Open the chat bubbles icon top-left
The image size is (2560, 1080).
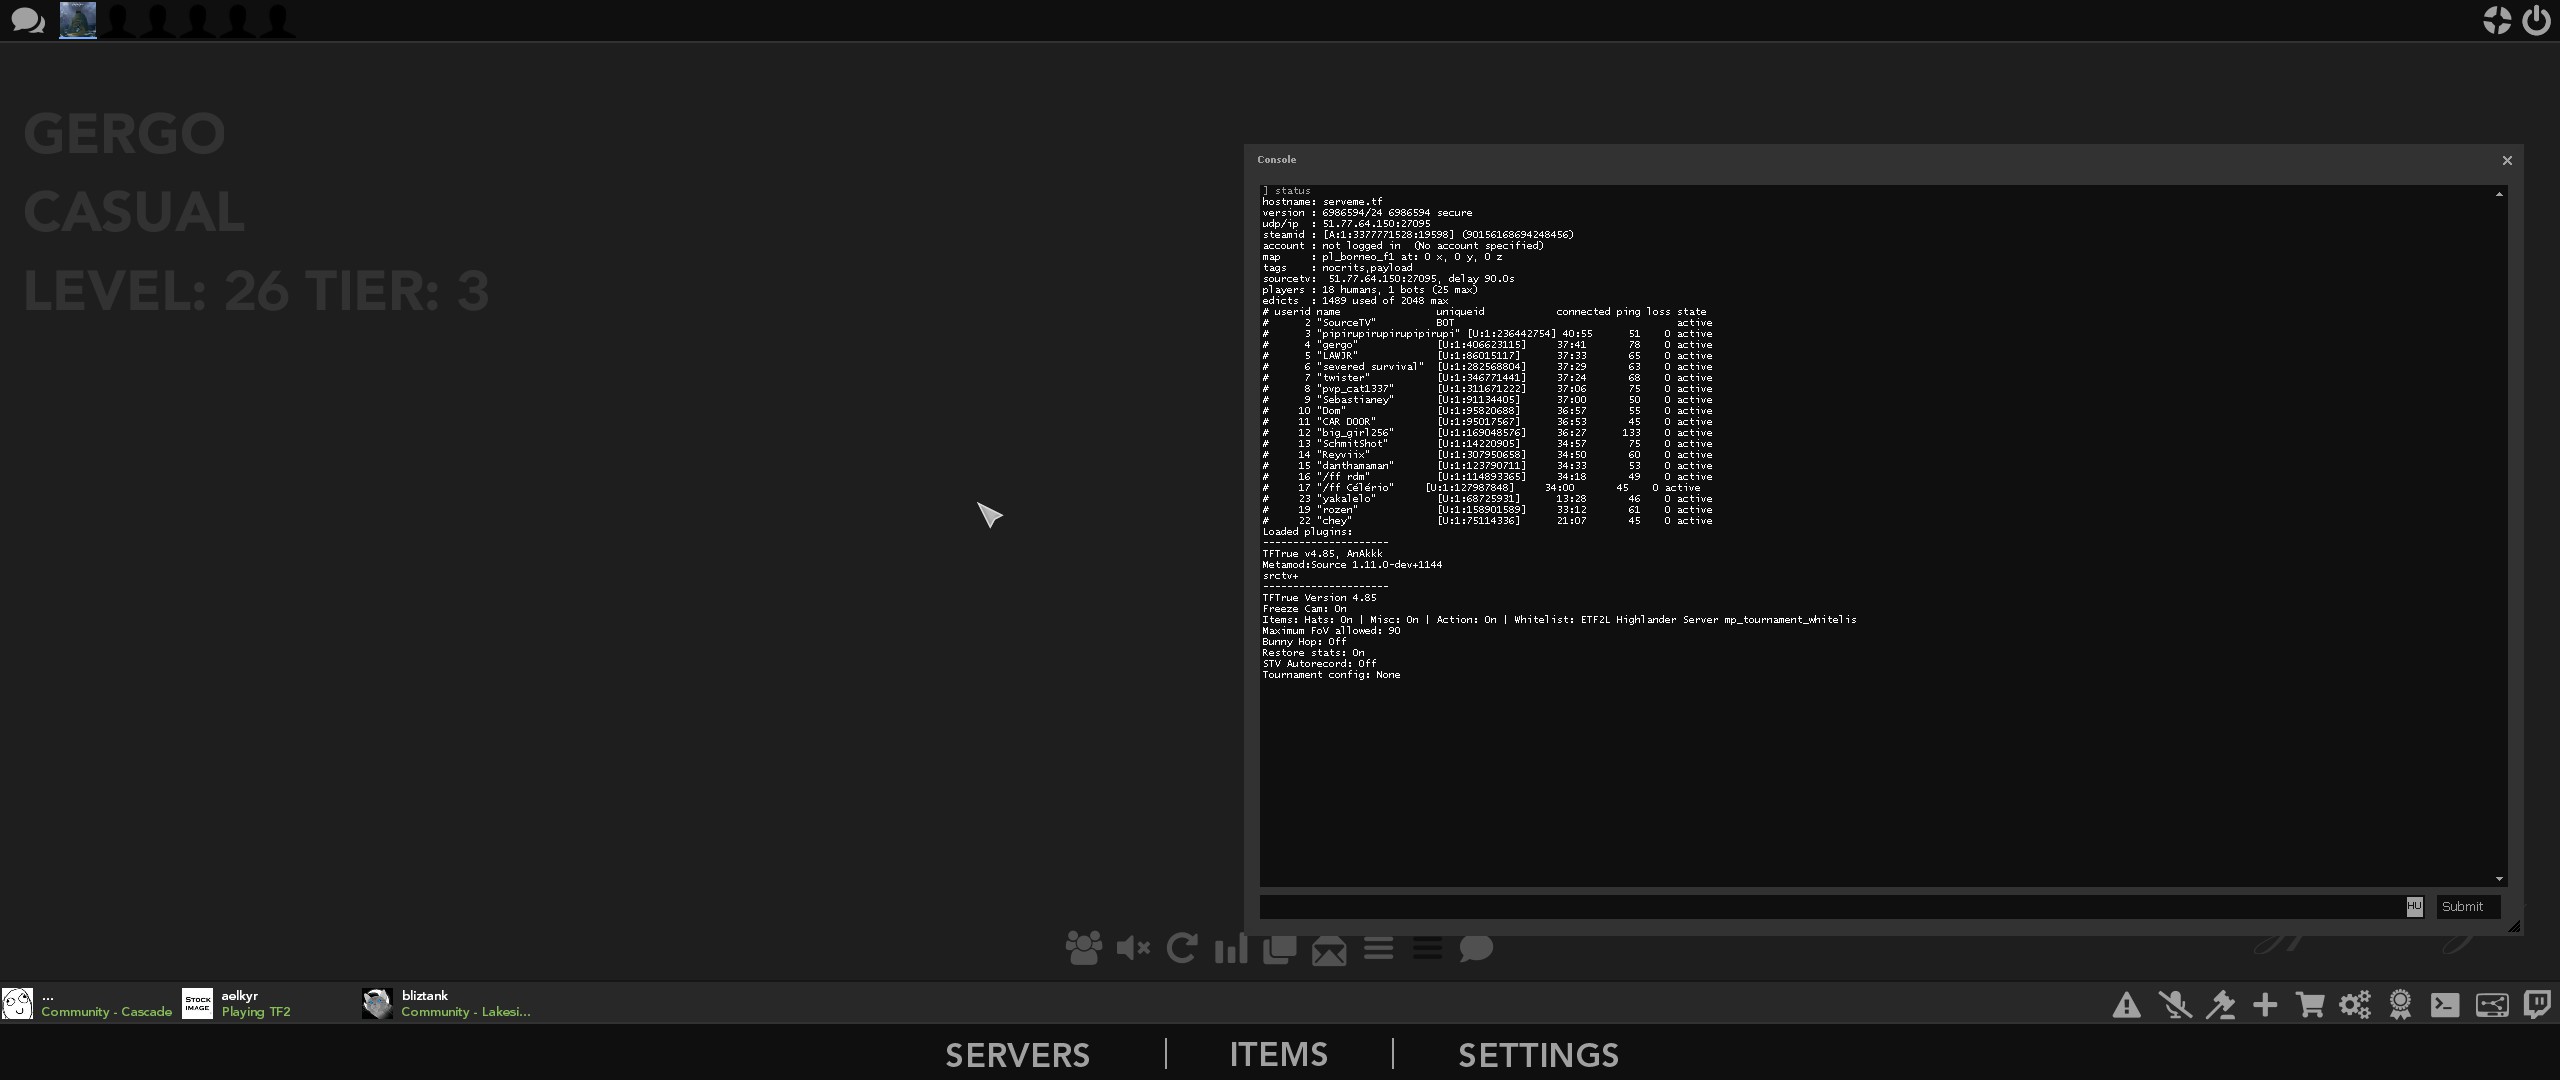(27, 20)
